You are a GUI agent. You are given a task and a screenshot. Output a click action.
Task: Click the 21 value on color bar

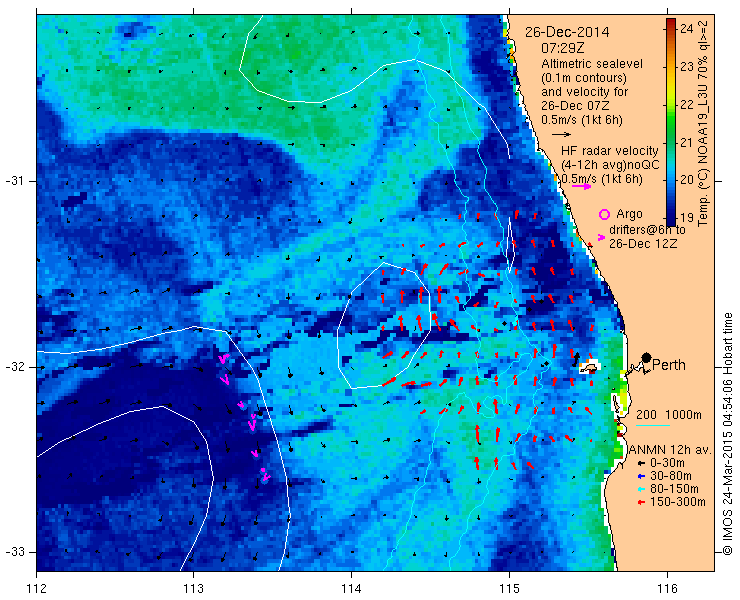tap(687, 142)
